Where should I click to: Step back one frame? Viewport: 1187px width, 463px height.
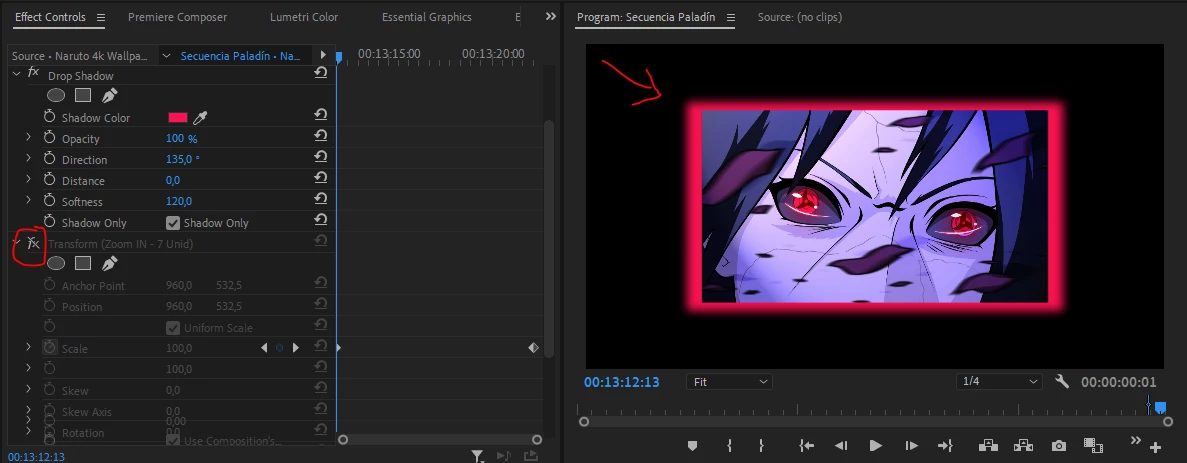841,446
